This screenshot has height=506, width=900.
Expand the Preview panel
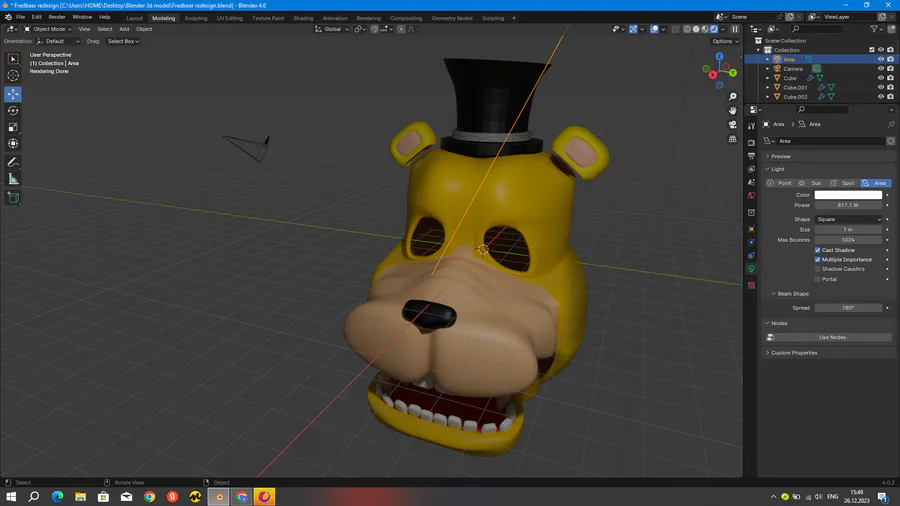tap(780, 156)
